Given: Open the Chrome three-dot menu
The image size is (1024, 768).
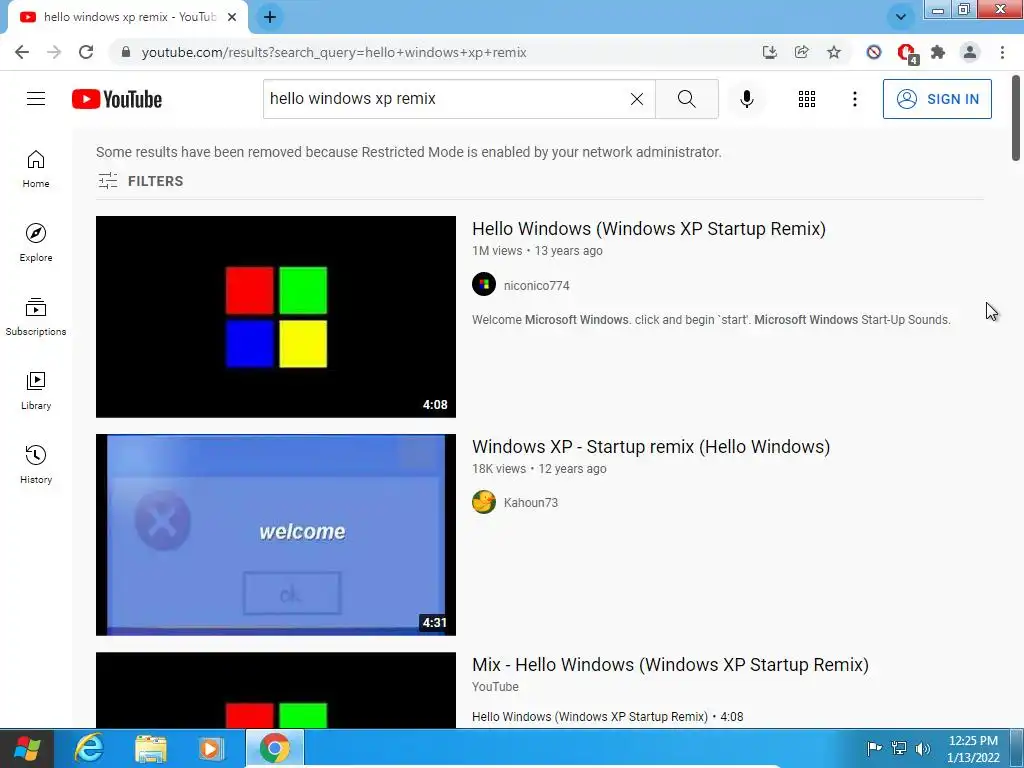Looking at the screenshot, I should pos(1002,52).
